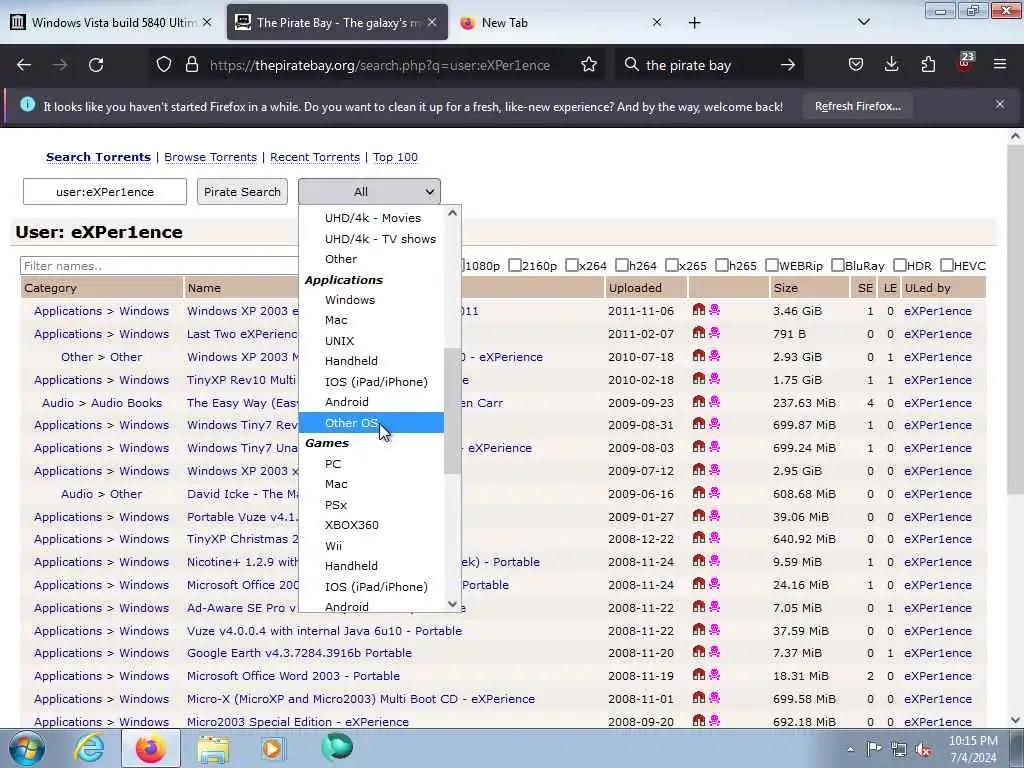Screen dimensions: 1024x768
Task: Open the Top 100 link
Action: 395,157
